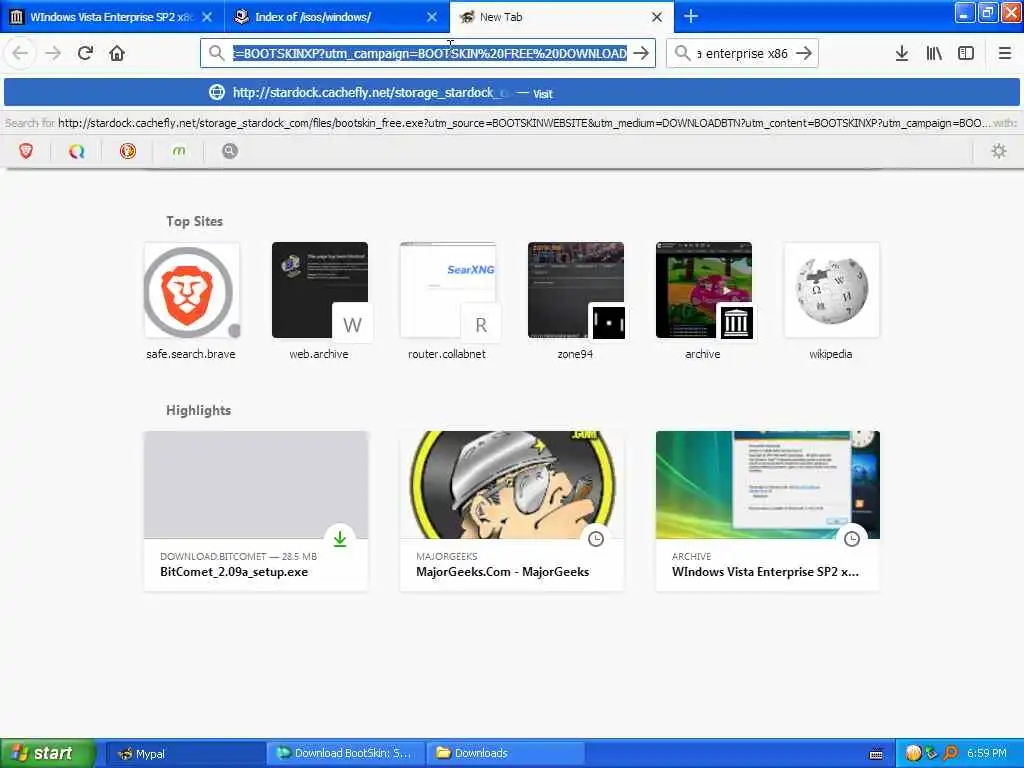Screen dimensions: 1024x768
Task: Visit the stardock.cachefly.net suggestion row
Action: click(511, 92)
